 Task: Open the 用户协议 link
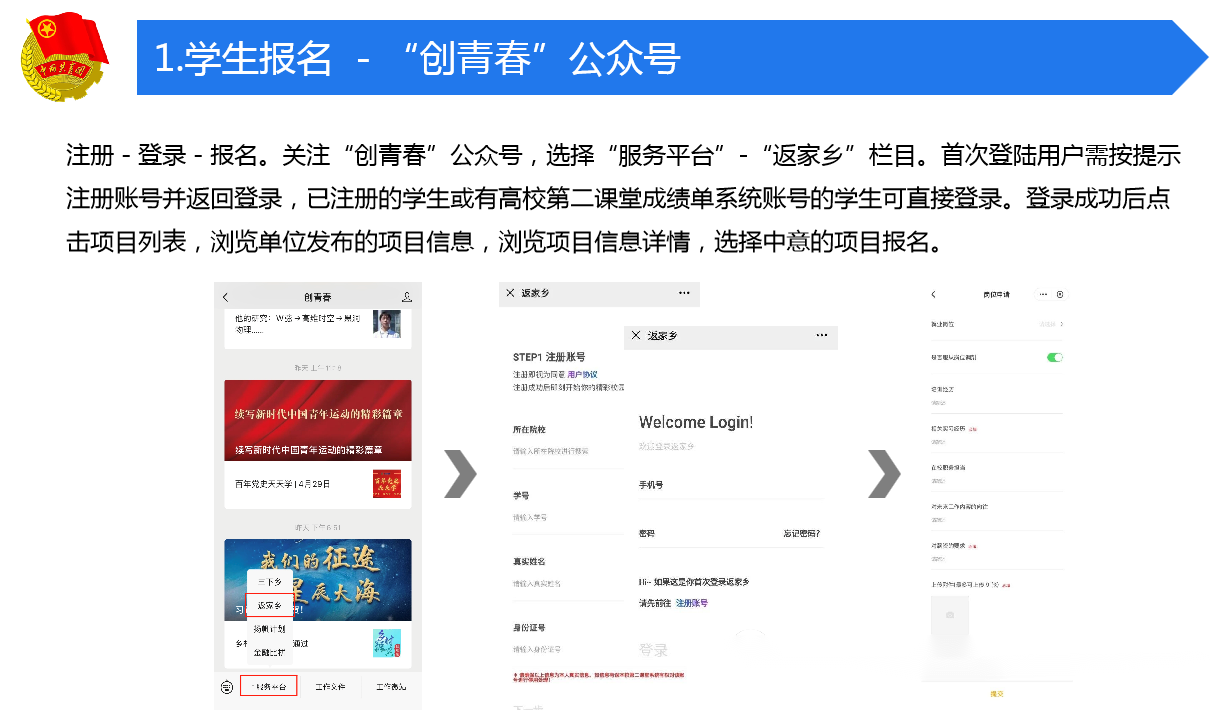click(x=582, y=374)
